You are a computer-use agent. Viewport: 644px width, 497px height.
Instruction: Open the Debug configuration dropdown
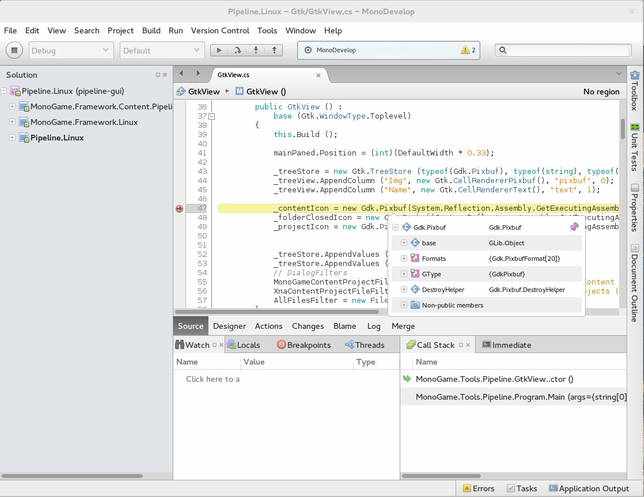71,51
